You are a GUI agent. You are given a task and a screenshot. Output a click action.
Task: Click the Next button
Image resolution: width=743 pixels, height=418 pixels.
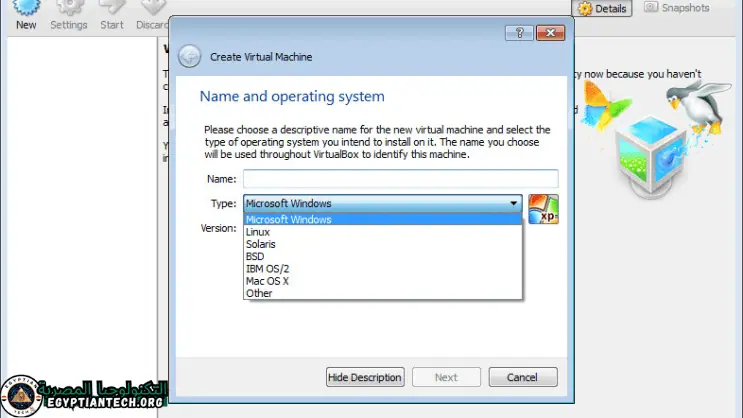[446, 377]
